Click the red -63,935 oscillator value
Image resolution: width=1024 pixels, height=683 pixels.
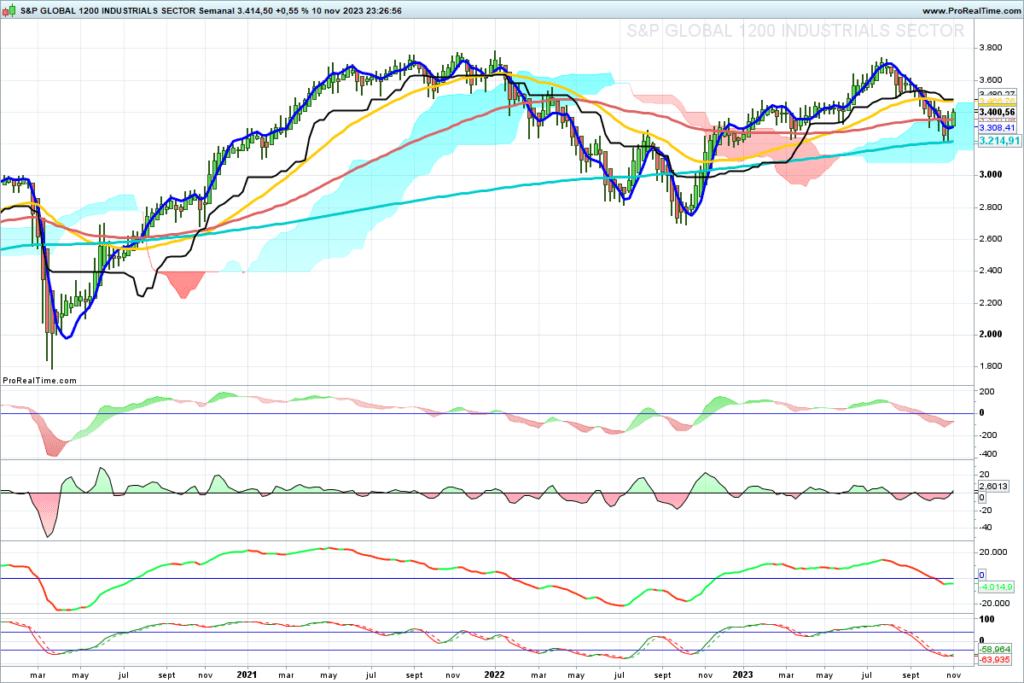995,659
